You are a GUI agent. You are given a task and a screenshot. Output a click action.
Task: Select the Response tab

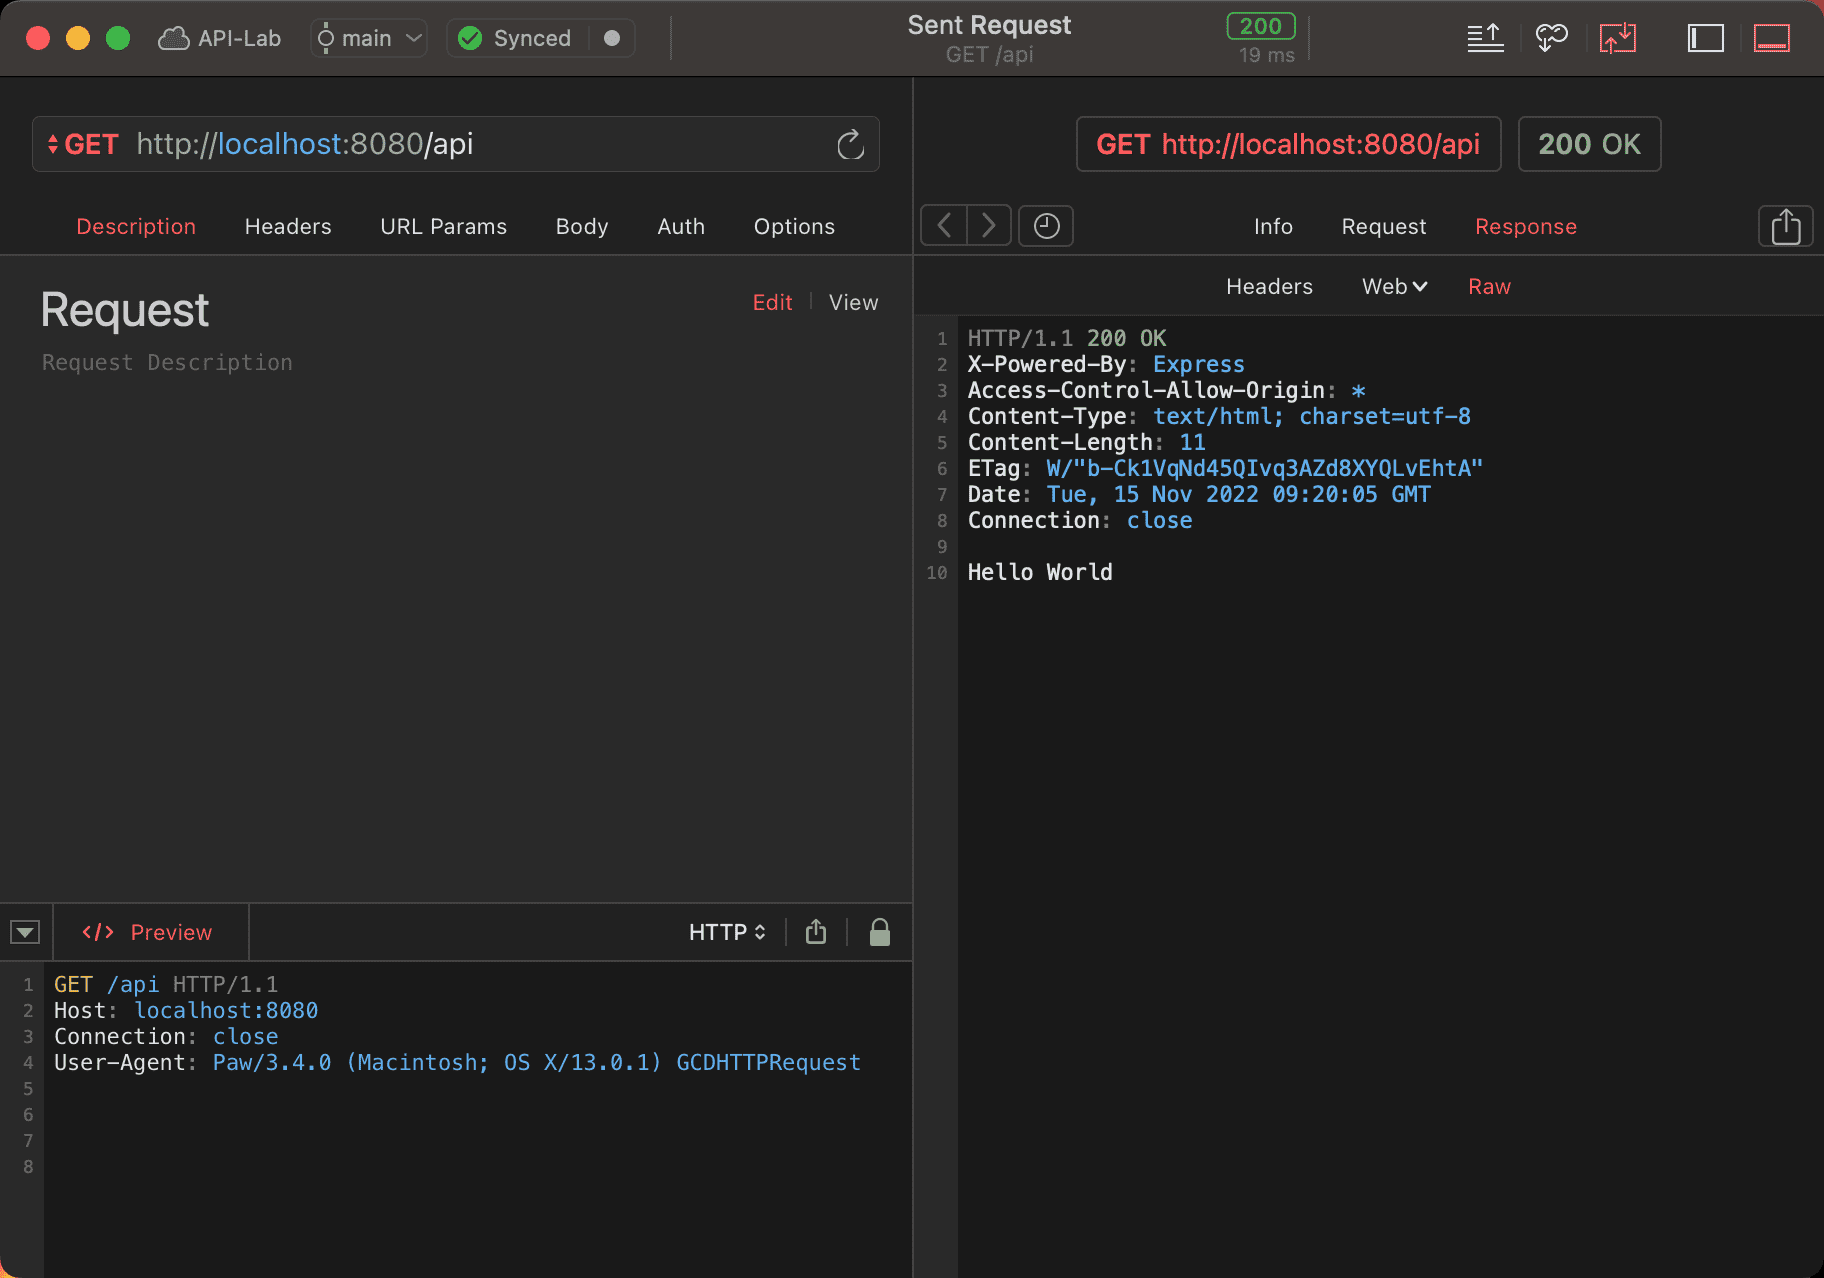coord(1526,226)
